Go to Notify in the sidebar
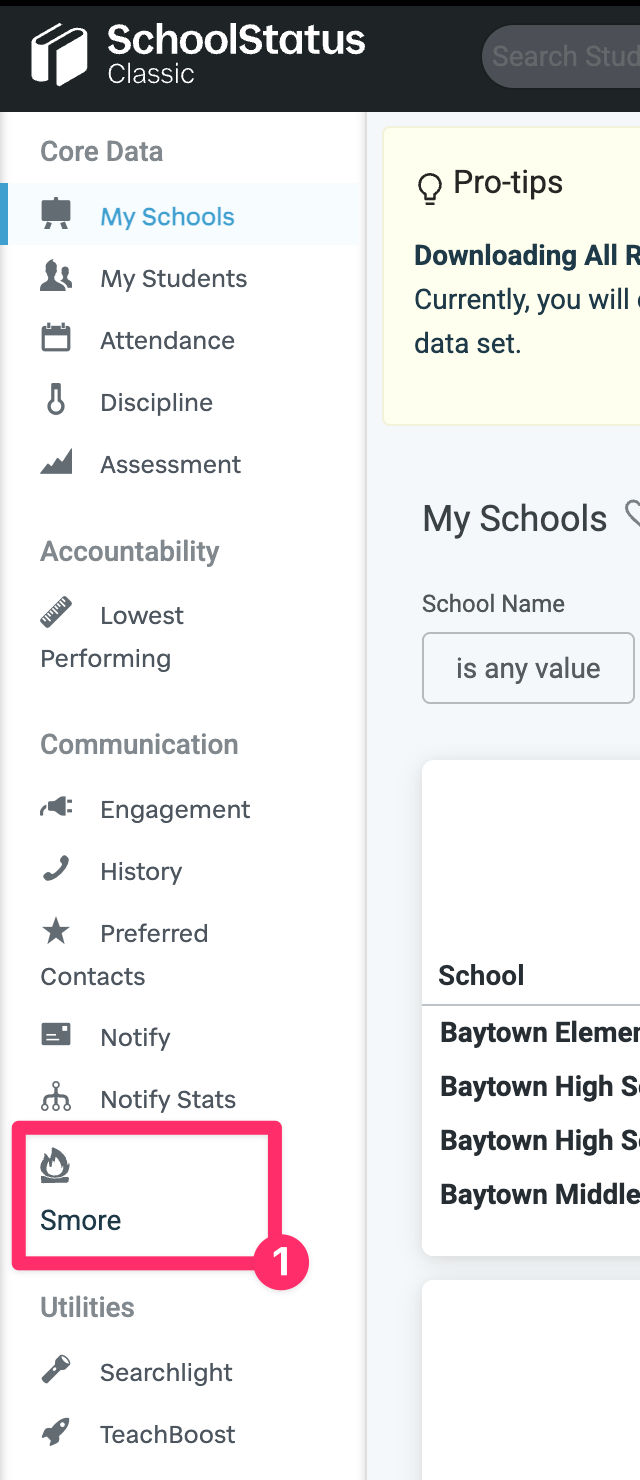 click(135, 1038)
